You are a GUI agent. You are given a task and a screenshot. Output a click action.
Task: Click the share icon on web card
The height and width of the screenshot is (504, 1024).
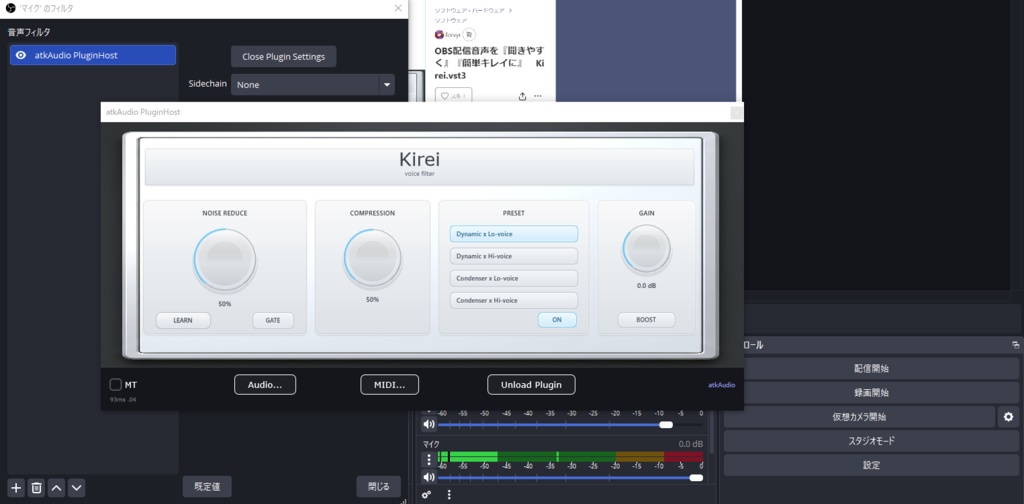click(522, 96)
